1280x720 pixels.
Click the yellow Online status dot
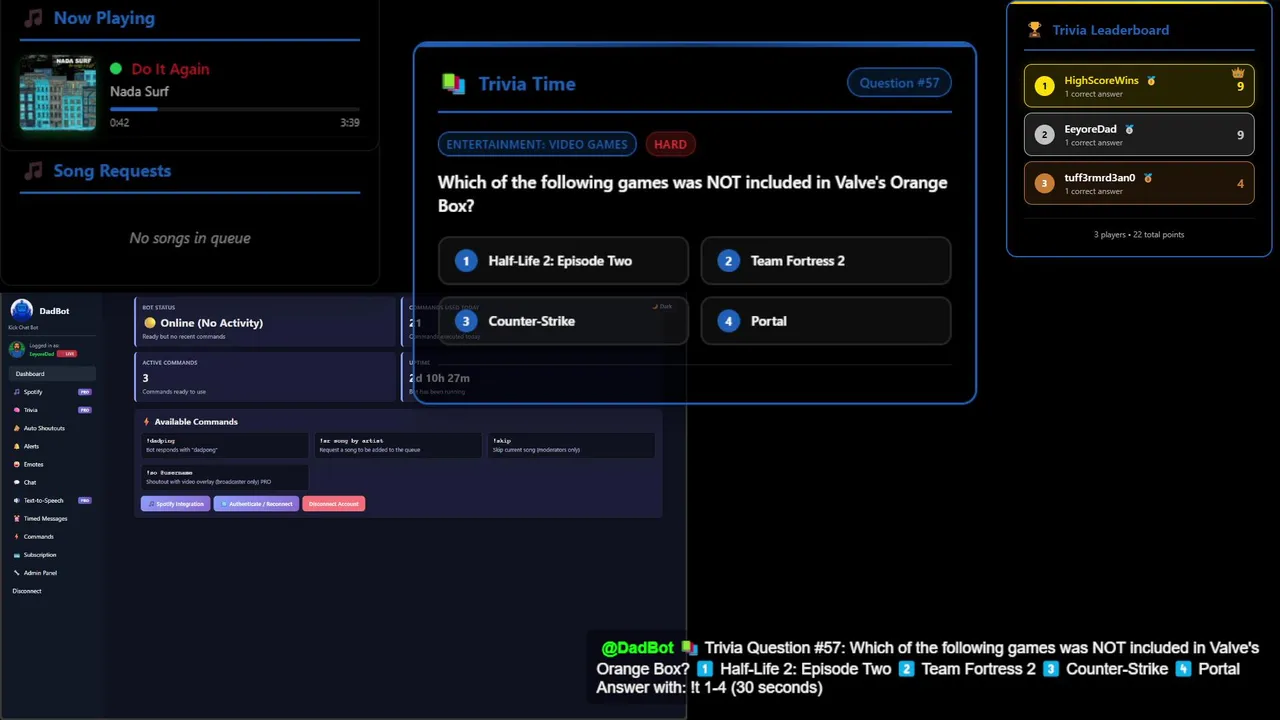point(150,323)
